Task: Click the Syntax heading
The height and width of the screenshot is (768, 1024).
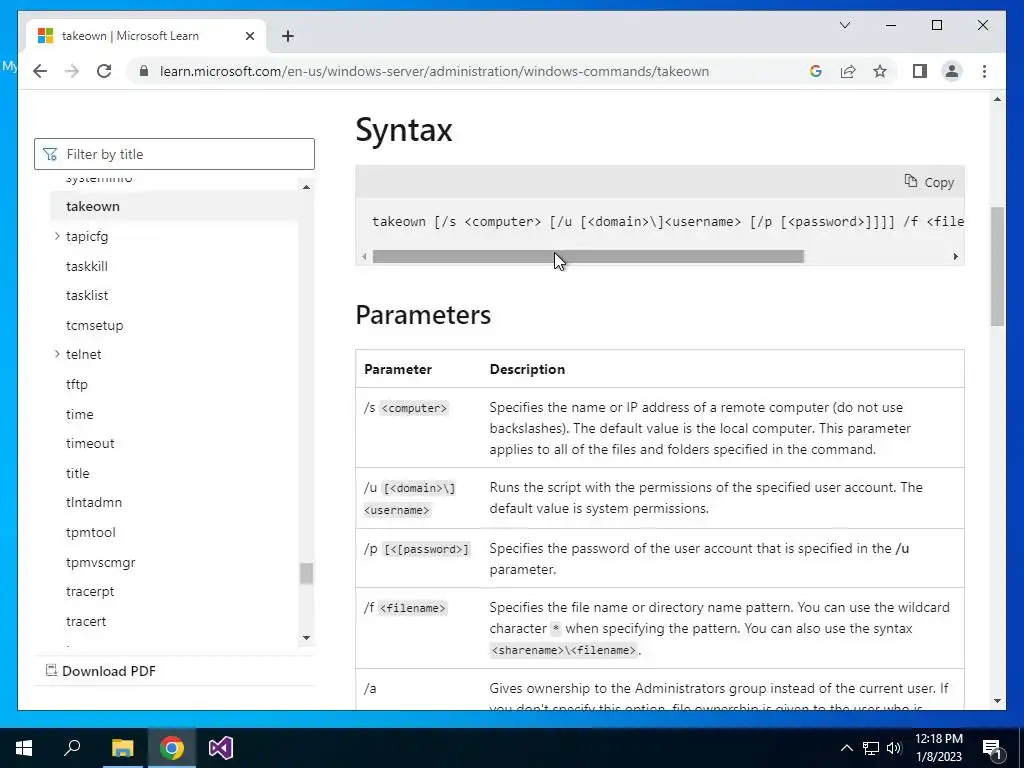Action: [x=404, y=129]
